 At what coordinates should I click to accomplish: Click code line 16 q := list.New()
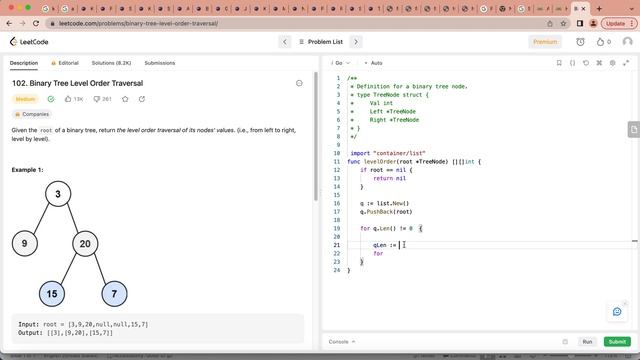click(384, 203)
